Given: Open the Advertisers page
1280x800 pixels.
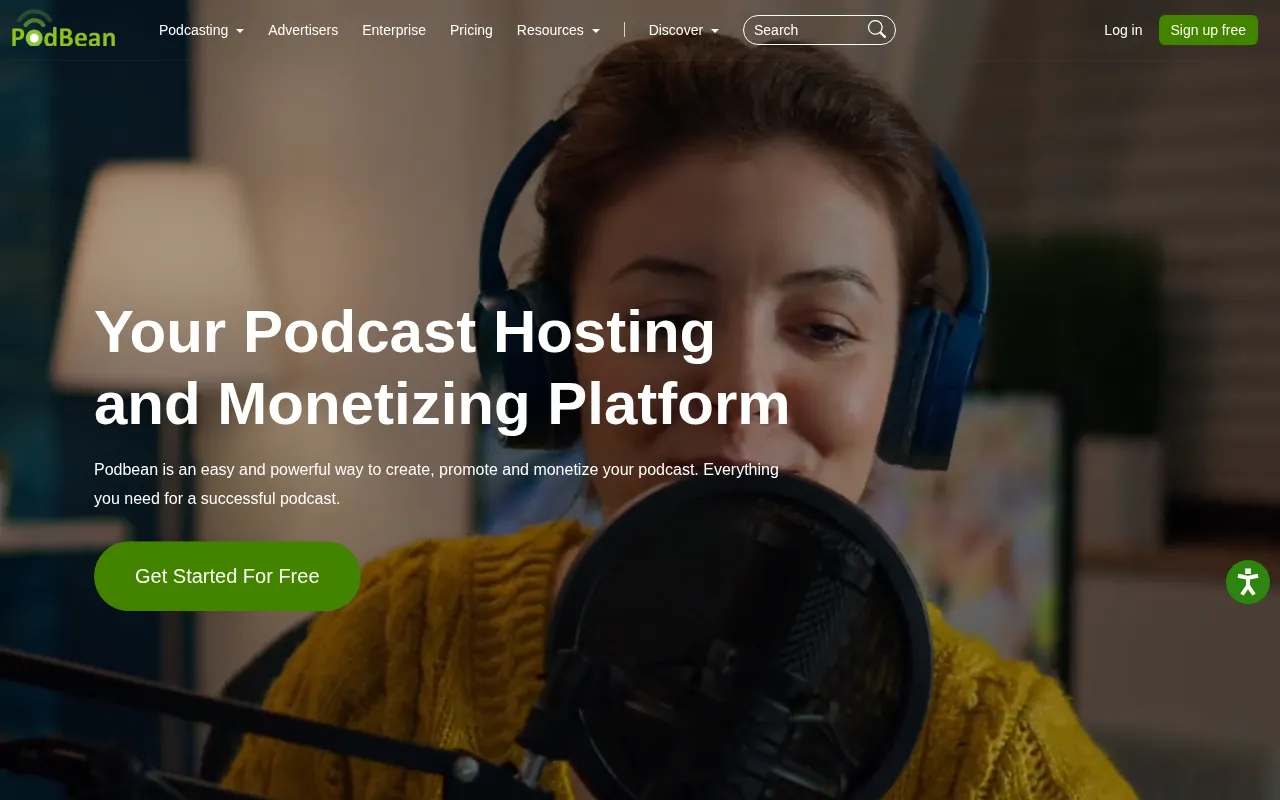Looking at the screenshot, I should click(x=303, y=30).
